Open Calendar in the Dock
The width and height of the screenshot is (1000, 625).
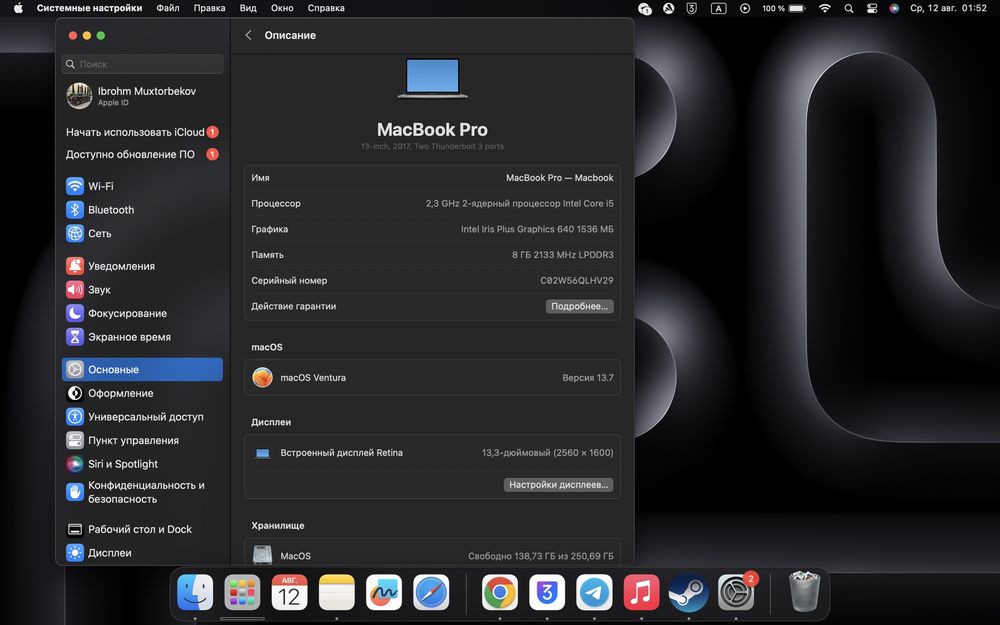pos(290,592)
